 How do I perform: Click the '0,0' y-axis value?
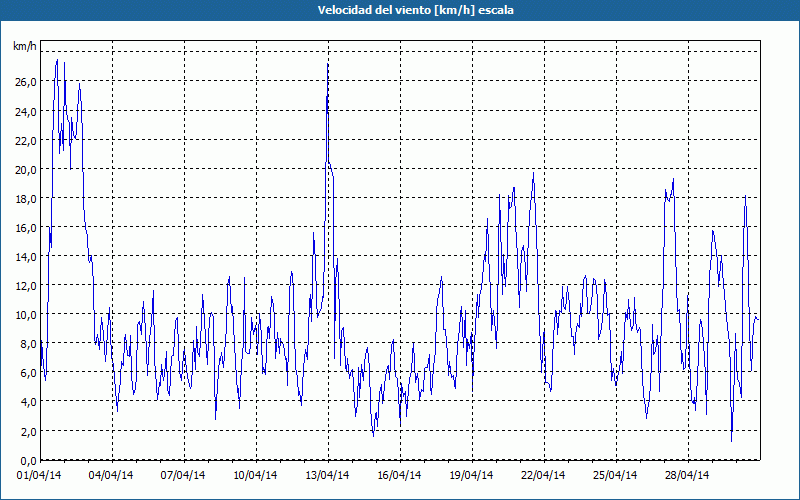pyautogui.click(x=28, y=461)
